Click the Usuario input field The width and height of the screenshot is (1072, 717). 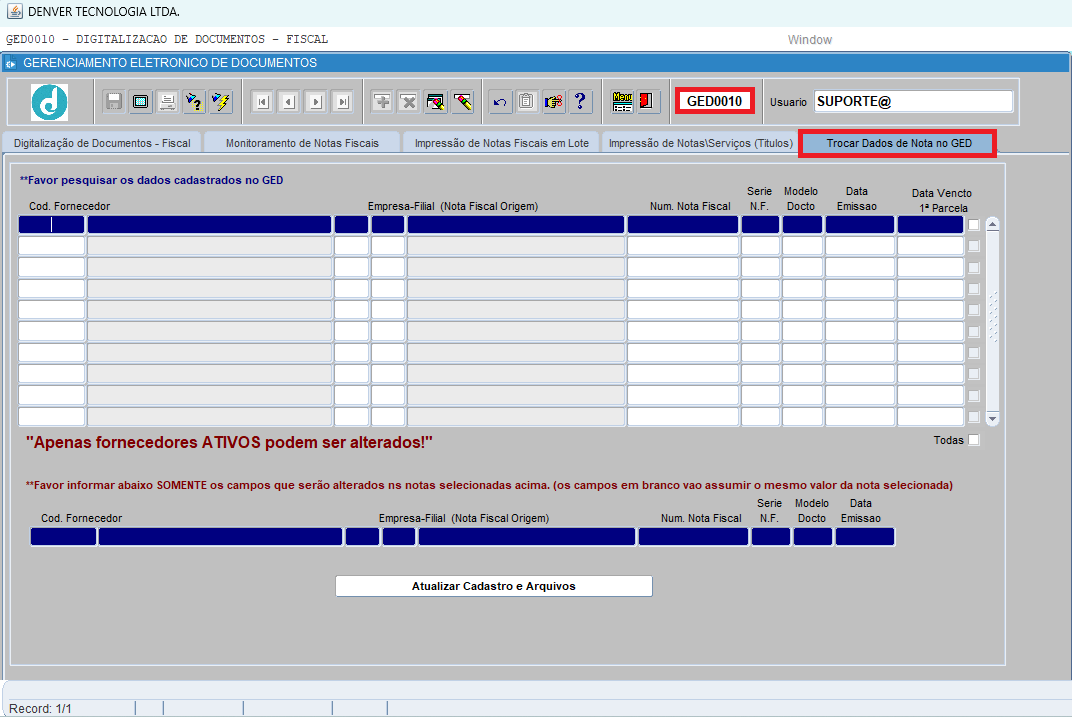tap(912, 101)
